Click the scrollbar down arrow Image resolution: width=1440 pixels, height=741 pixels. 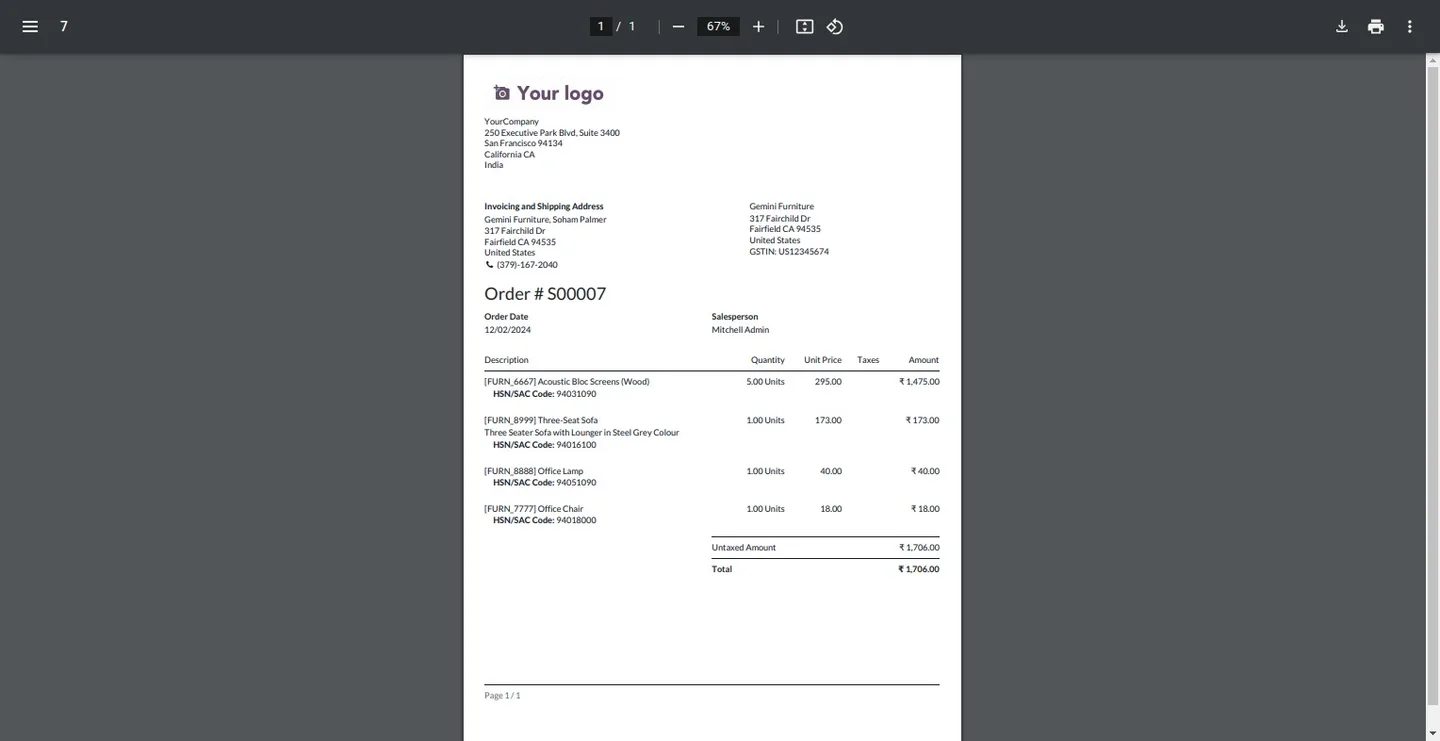coord(1432,734)
